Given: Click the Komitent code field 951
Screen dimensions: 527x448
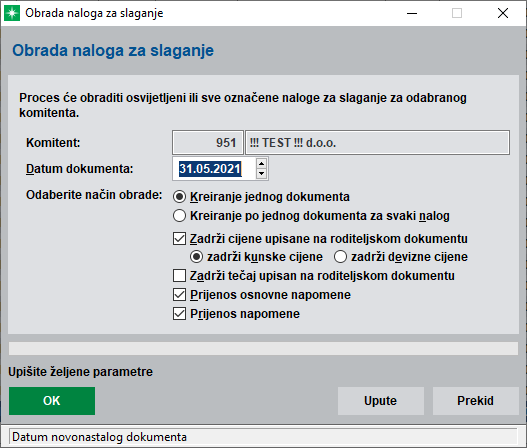Looking at the screenshot, I should 208,142.
